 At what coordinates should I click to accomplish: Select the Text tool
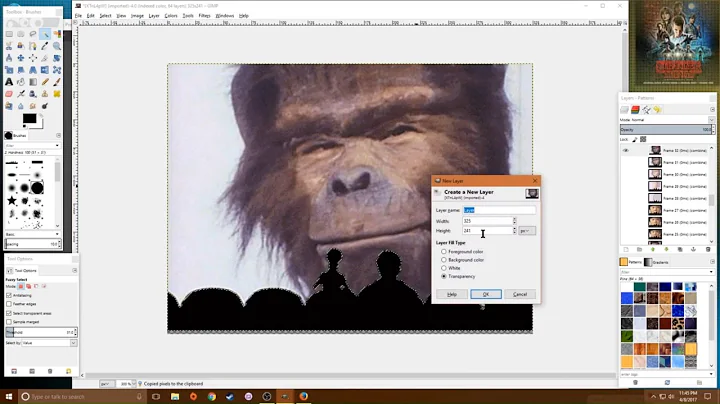pos(9,82)
